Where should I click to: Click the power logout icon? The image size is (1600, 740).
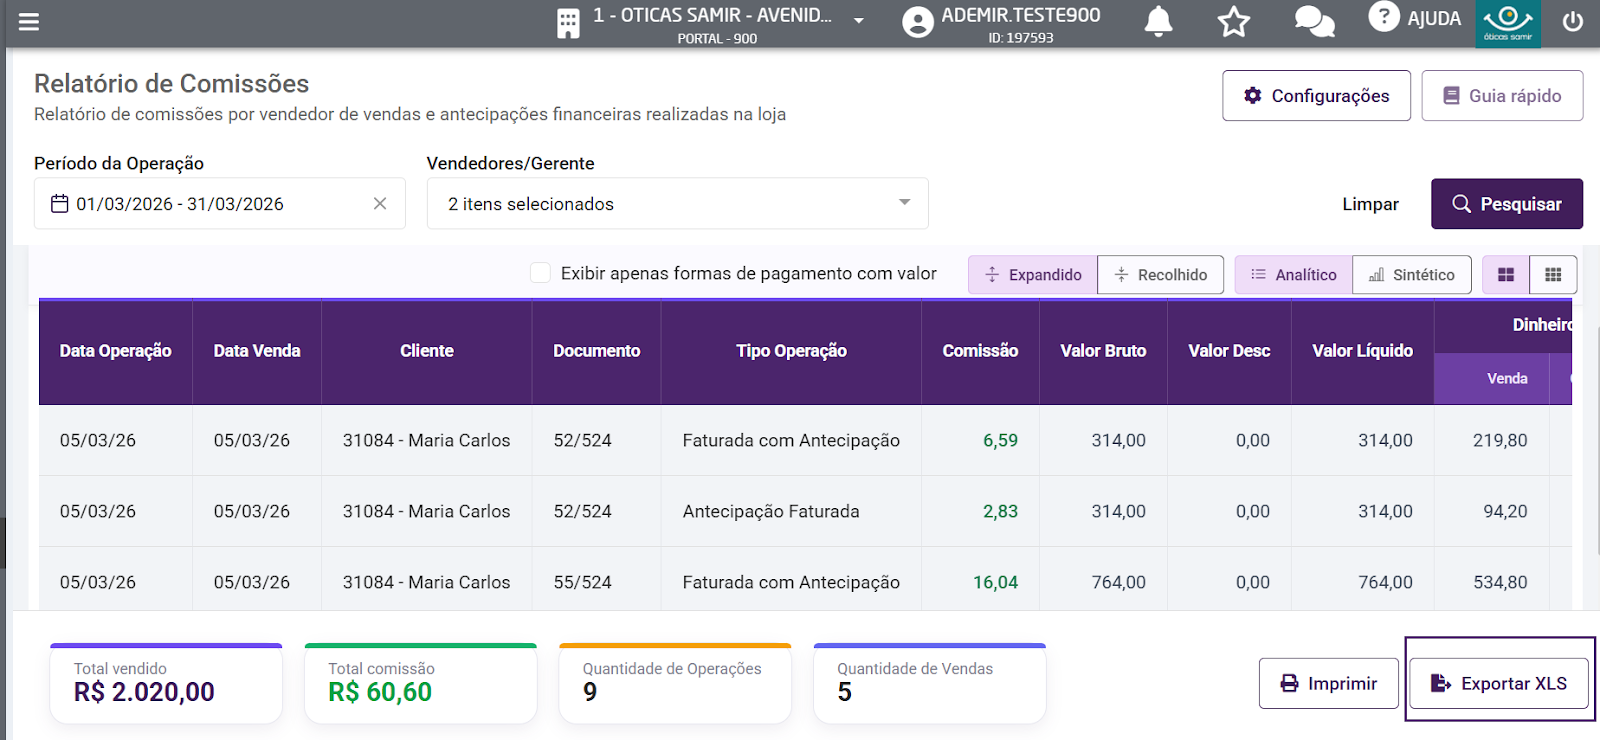1573,22
